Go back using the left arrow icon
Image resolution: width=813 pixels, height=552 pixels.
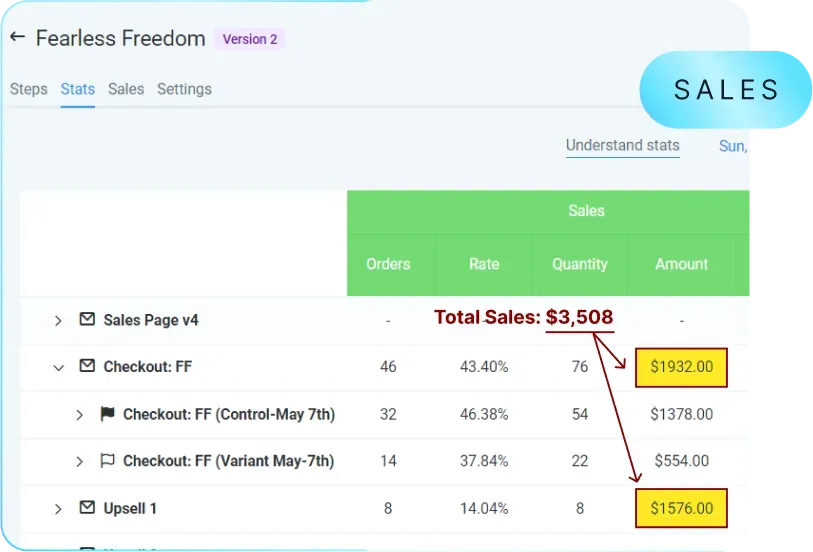click(x=18, y=36)
